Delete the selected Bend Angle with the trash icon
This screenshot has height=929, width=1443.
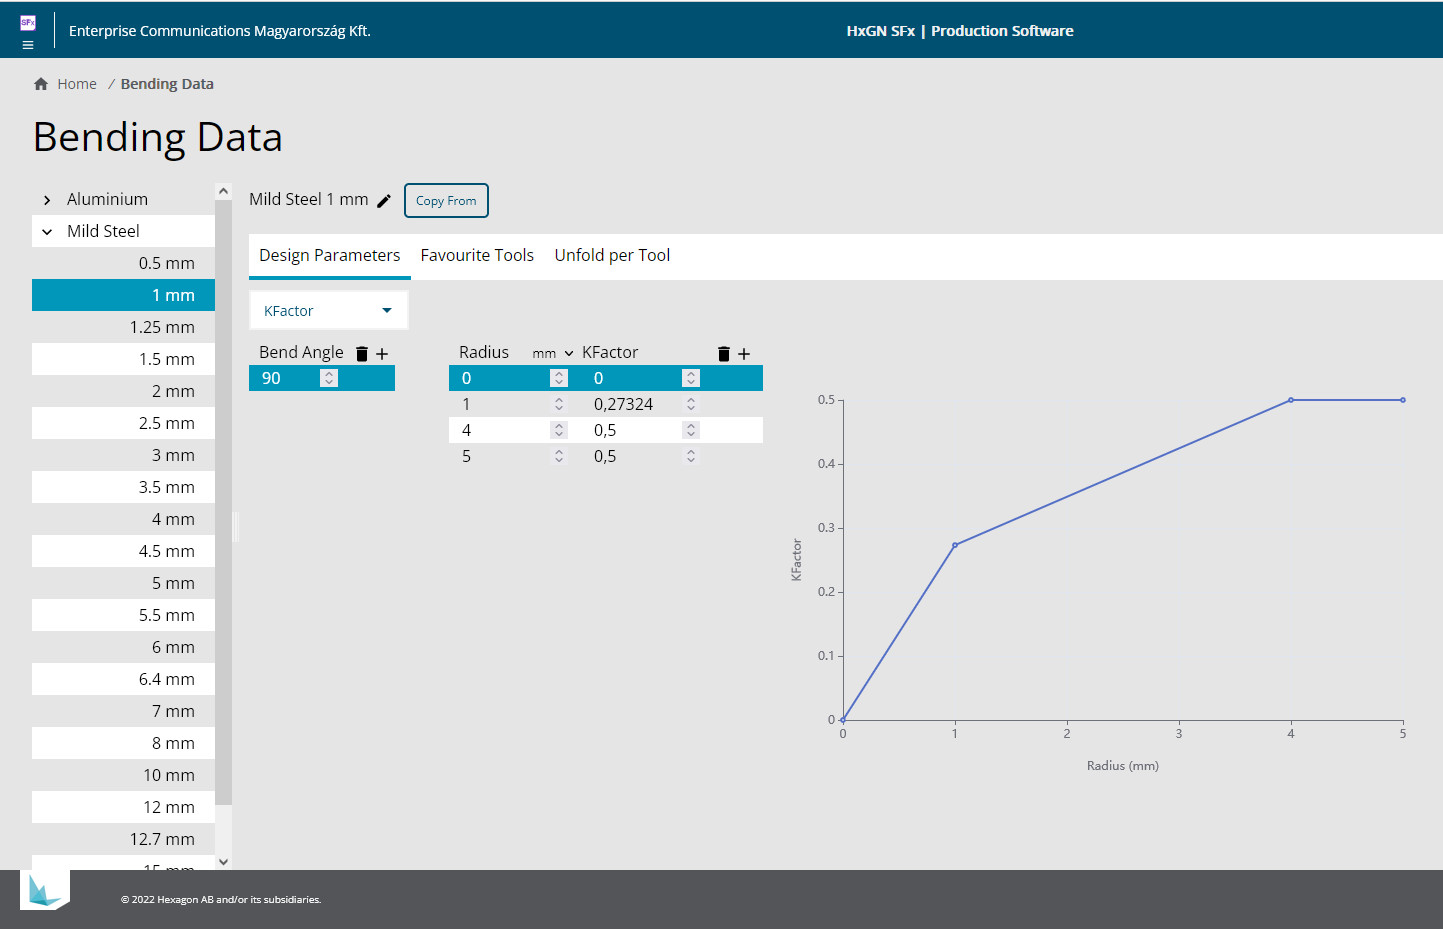pyautogui.click(x=362, y=354)
